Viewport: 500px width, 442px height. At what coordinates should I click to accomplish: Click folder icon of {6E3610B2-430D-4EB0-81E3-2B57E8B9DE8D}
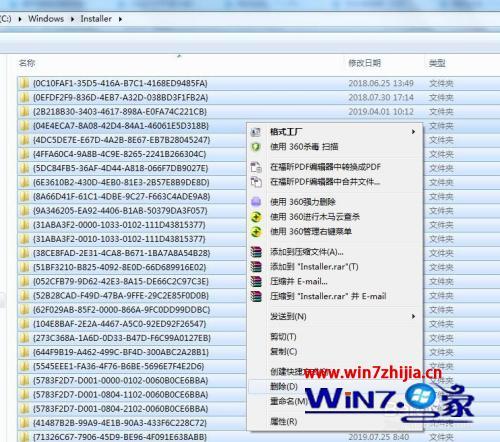click(24, 183)
